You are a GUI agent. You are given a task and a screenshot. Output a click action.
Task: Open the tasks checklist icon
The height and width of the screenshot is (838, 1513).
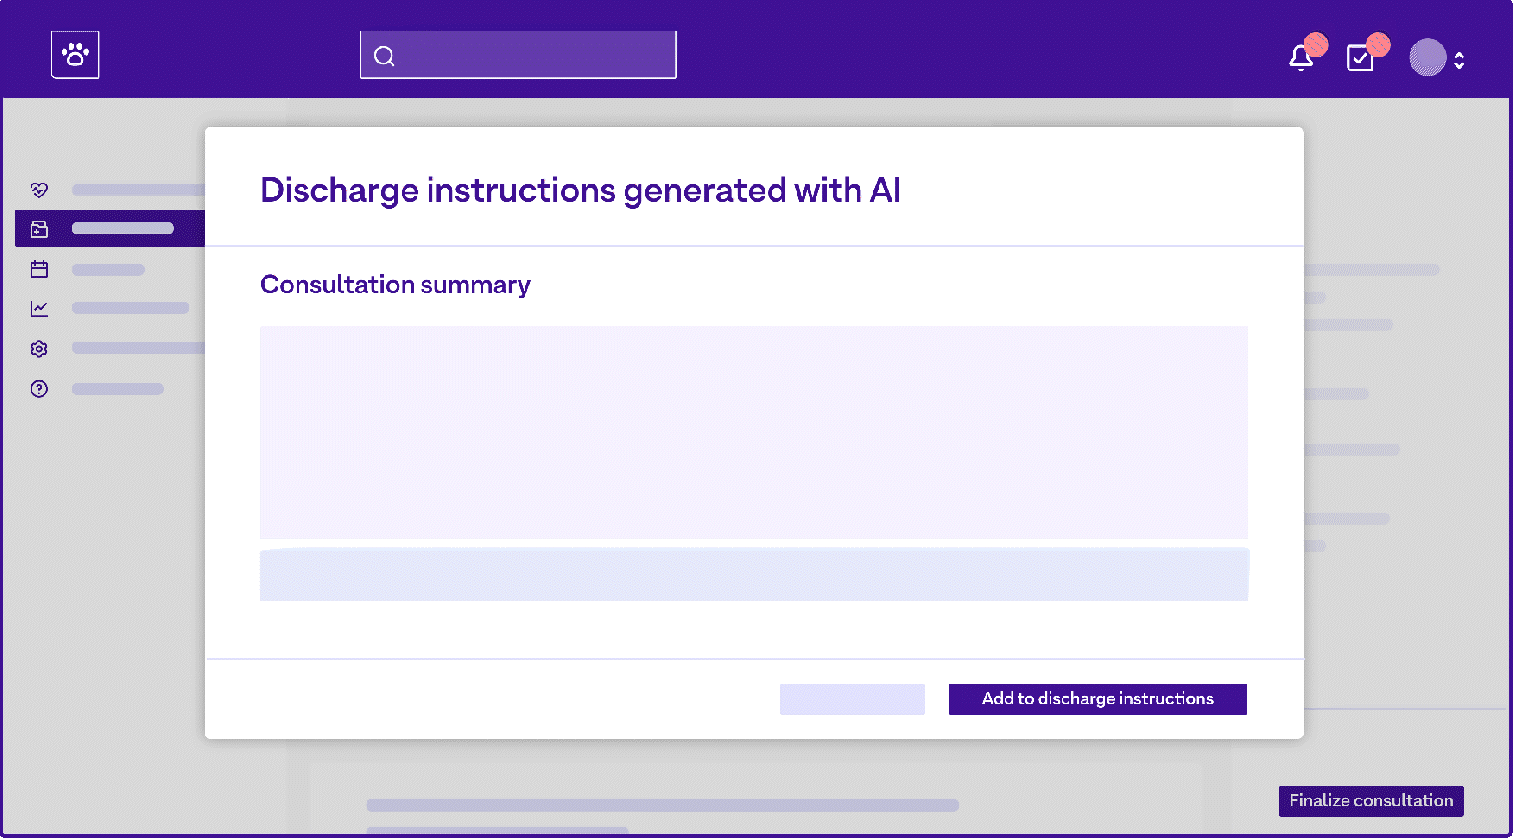1360,58
